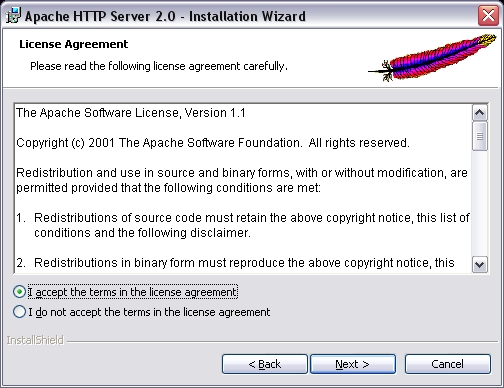The width and height of the screenshot is (504, 388).
Task: Select 'I accept the terms' radio button
Action: (x=19, y=292)
